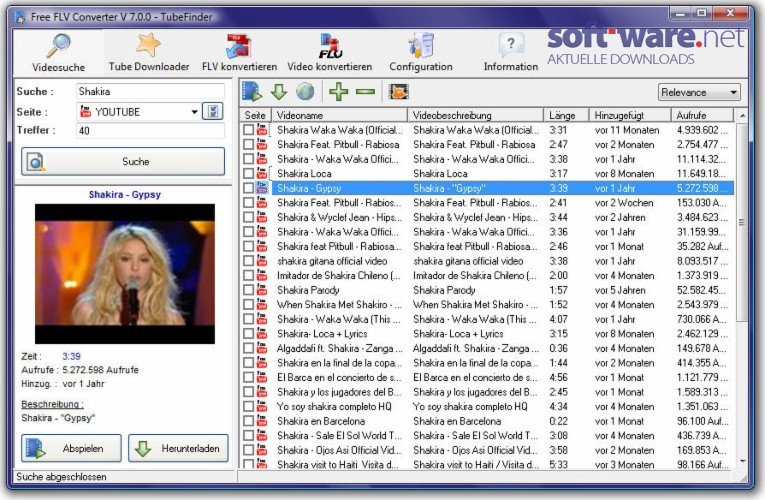The image size is (765, 500).
Task: Click the Abspielen play button
Action: (x=71, y=448)
